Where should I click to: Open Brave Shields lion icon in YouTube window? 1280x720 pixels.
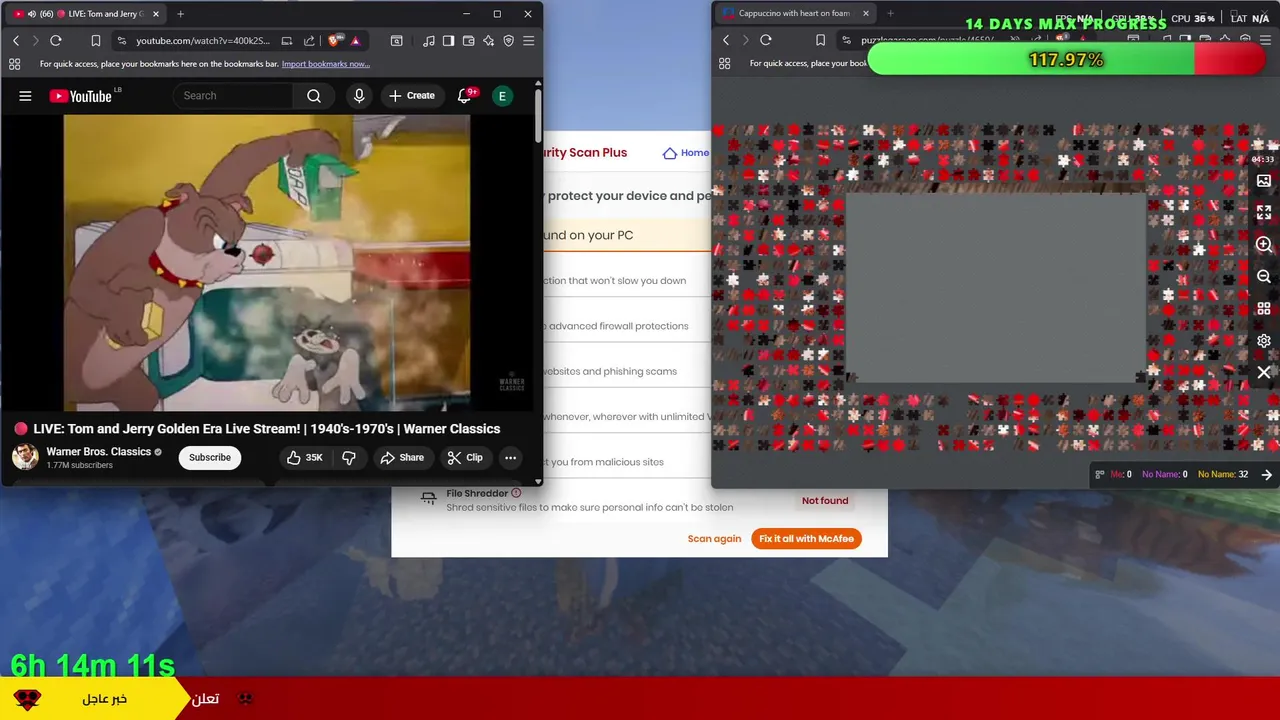click(335, 41)
